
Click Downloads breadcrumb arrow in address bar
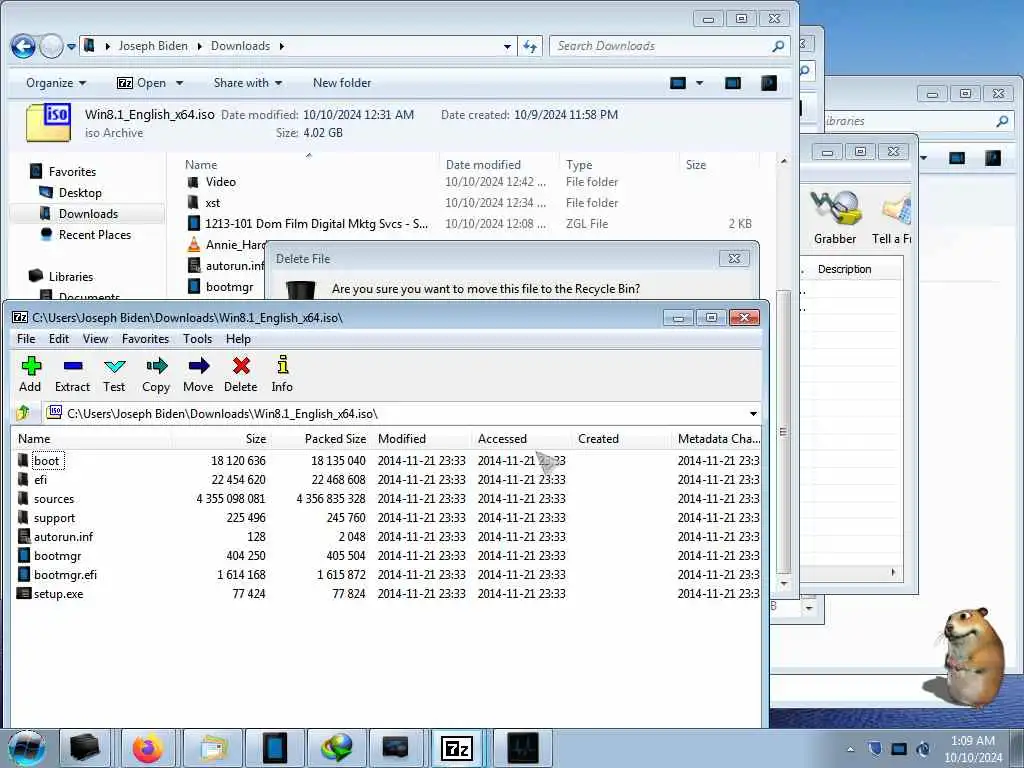(281, 46)
